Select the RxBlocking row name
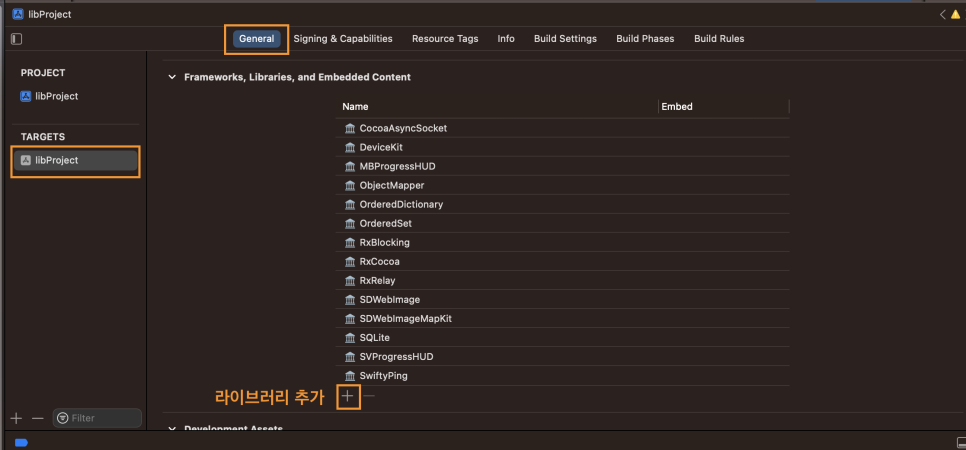This screenshot has height=450, width=966. [384, 242]
